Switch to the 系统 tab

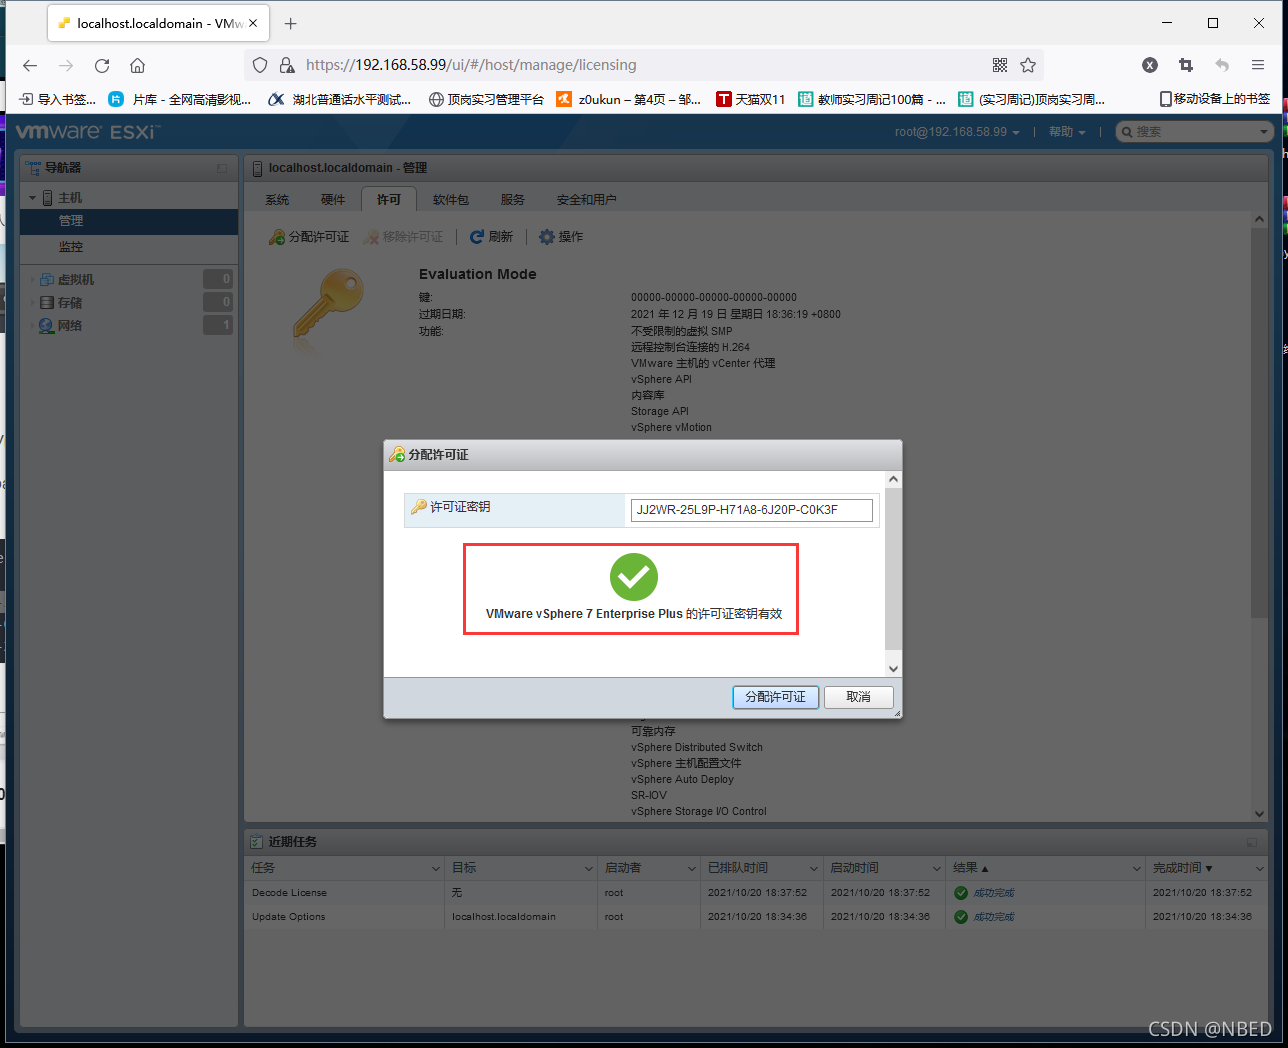point(277,200)
